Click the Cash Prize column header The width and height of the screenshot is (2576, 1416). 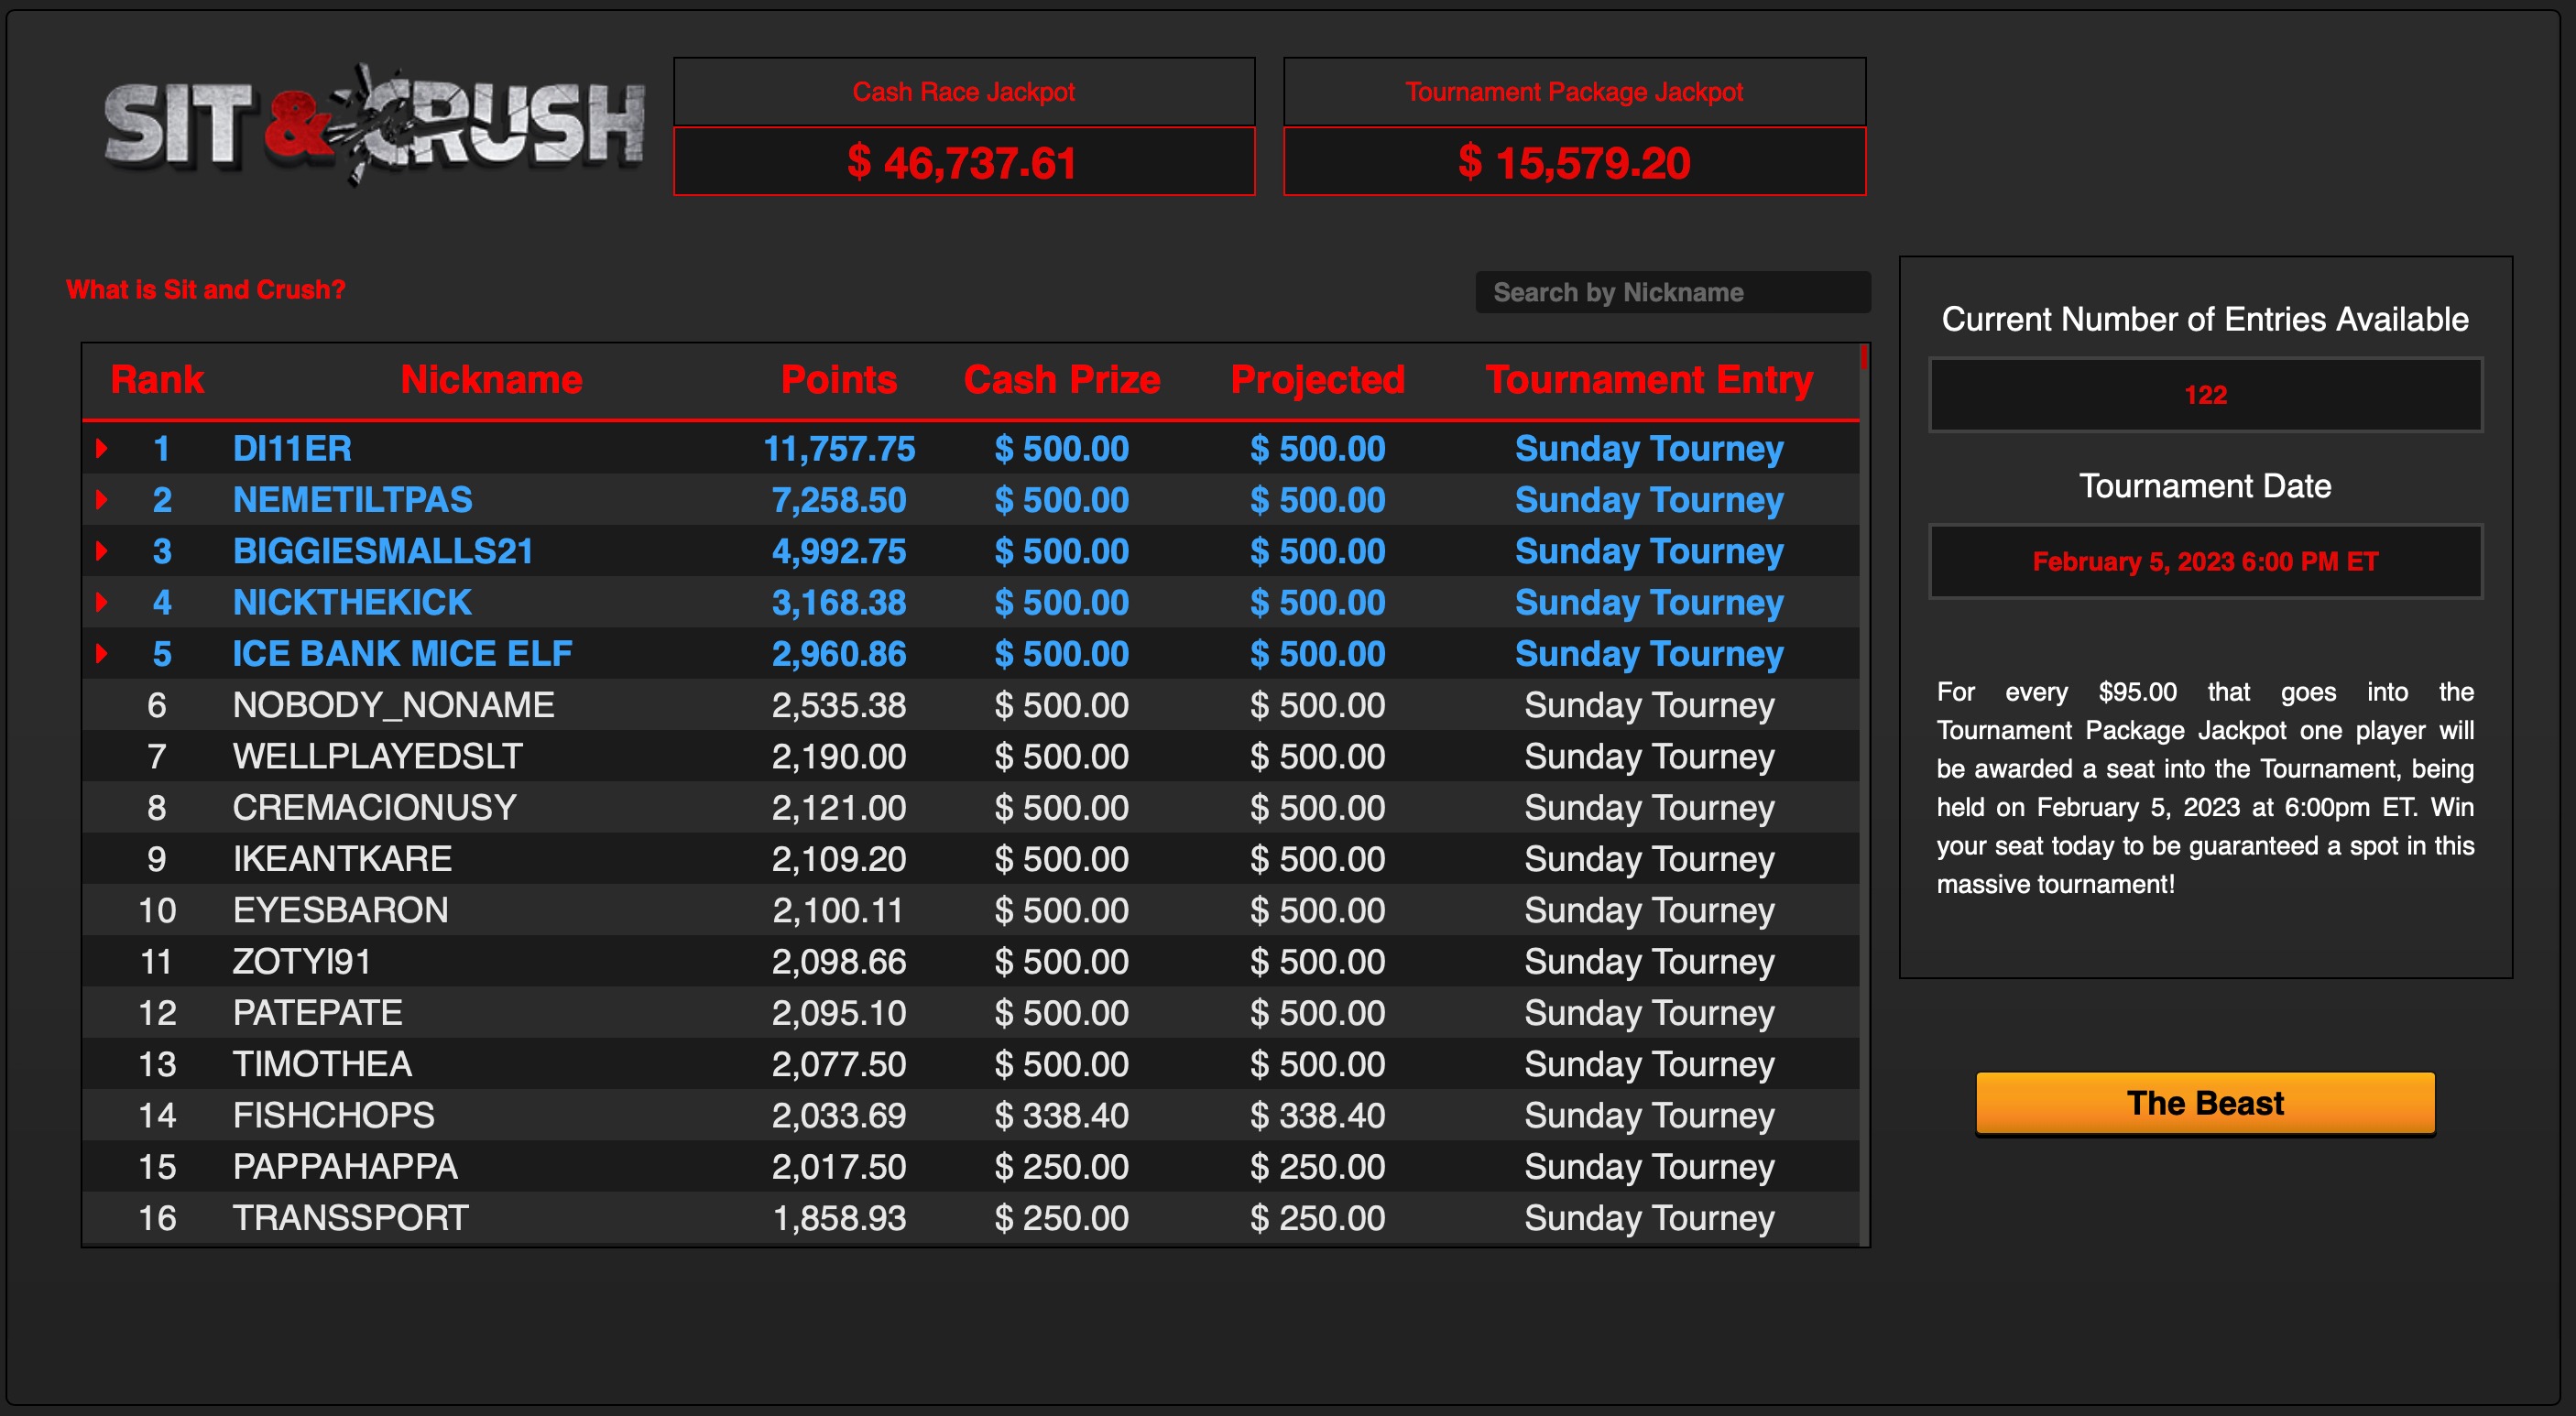pos(1061,380)
